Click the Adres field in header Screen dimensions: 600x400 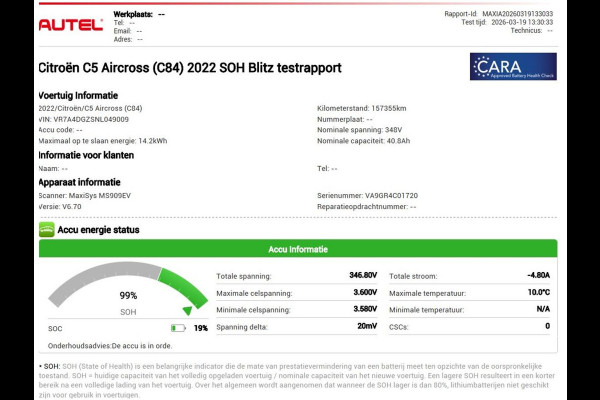(128, 39)
